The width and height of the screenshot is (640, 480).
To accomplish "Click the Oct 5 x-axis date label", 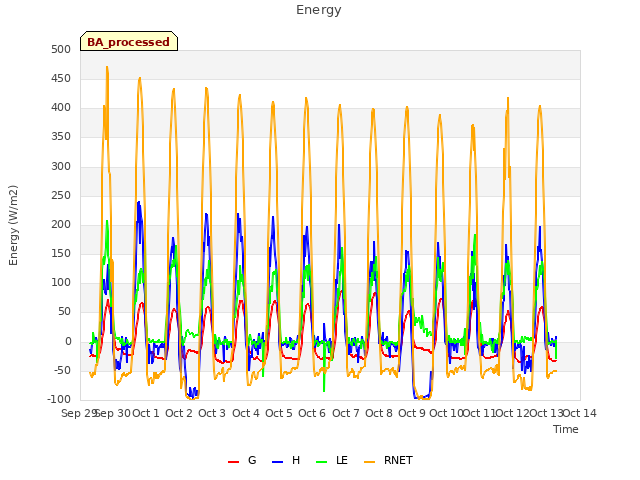I will (279, 413).
